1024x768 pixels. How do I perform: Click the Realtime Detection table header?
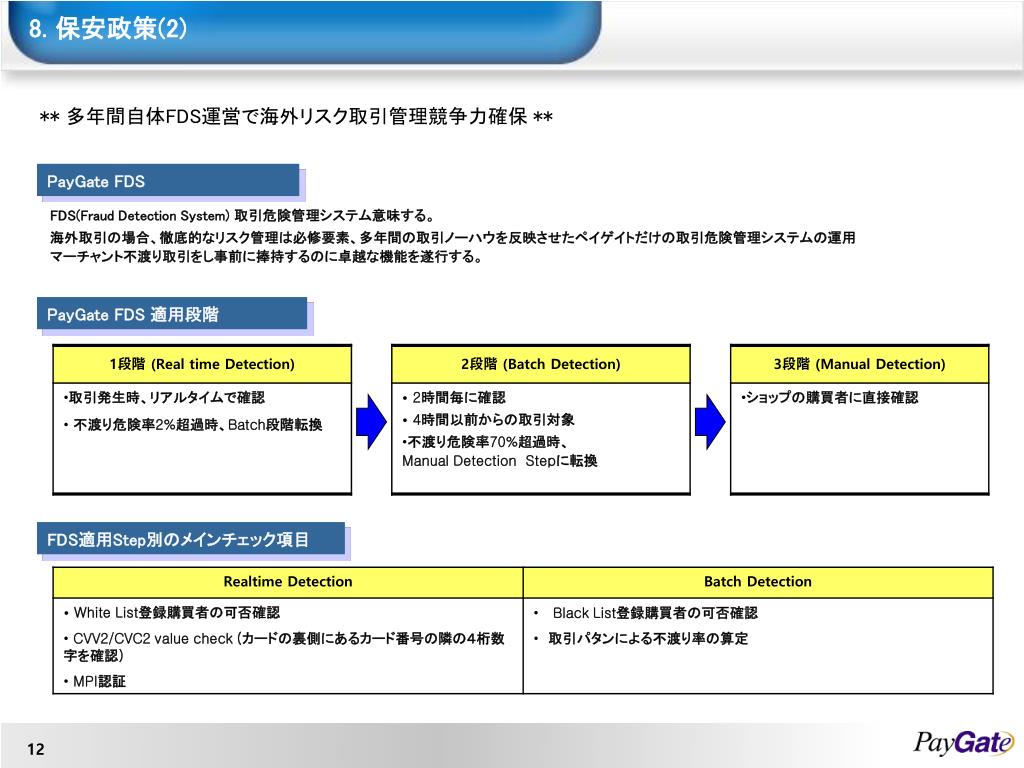click(x=288, y=582)
